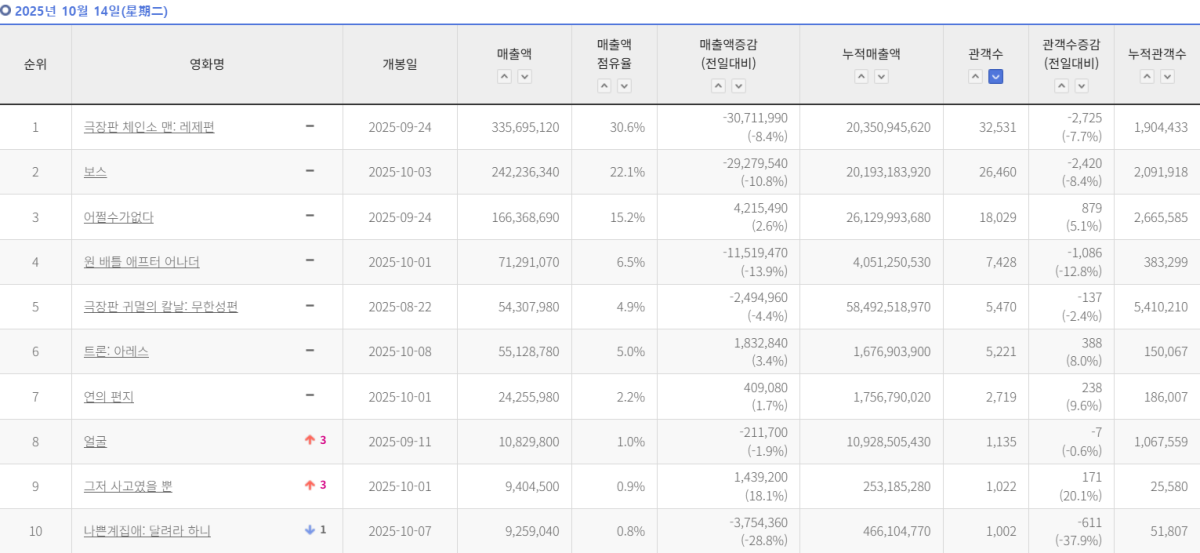1200x553 pixels.
Task: Open the 보스 movie link
Action: [x=95, y=172]
